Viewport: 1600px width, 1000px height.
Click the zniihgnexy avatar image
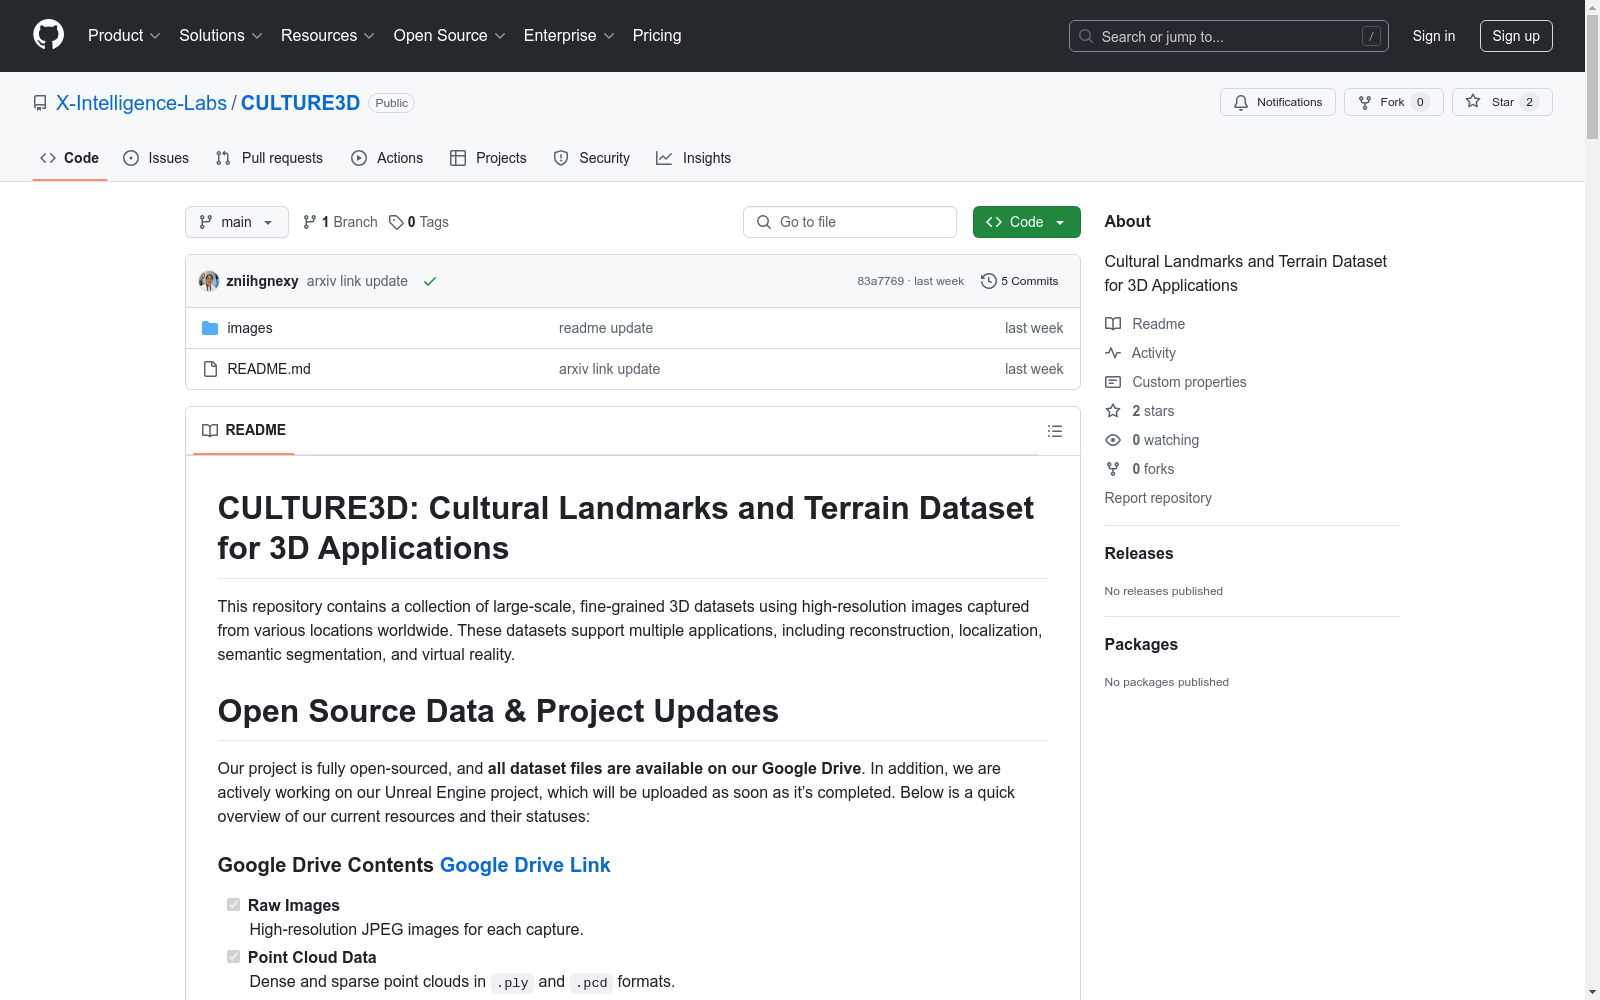[x=209, y=281]
